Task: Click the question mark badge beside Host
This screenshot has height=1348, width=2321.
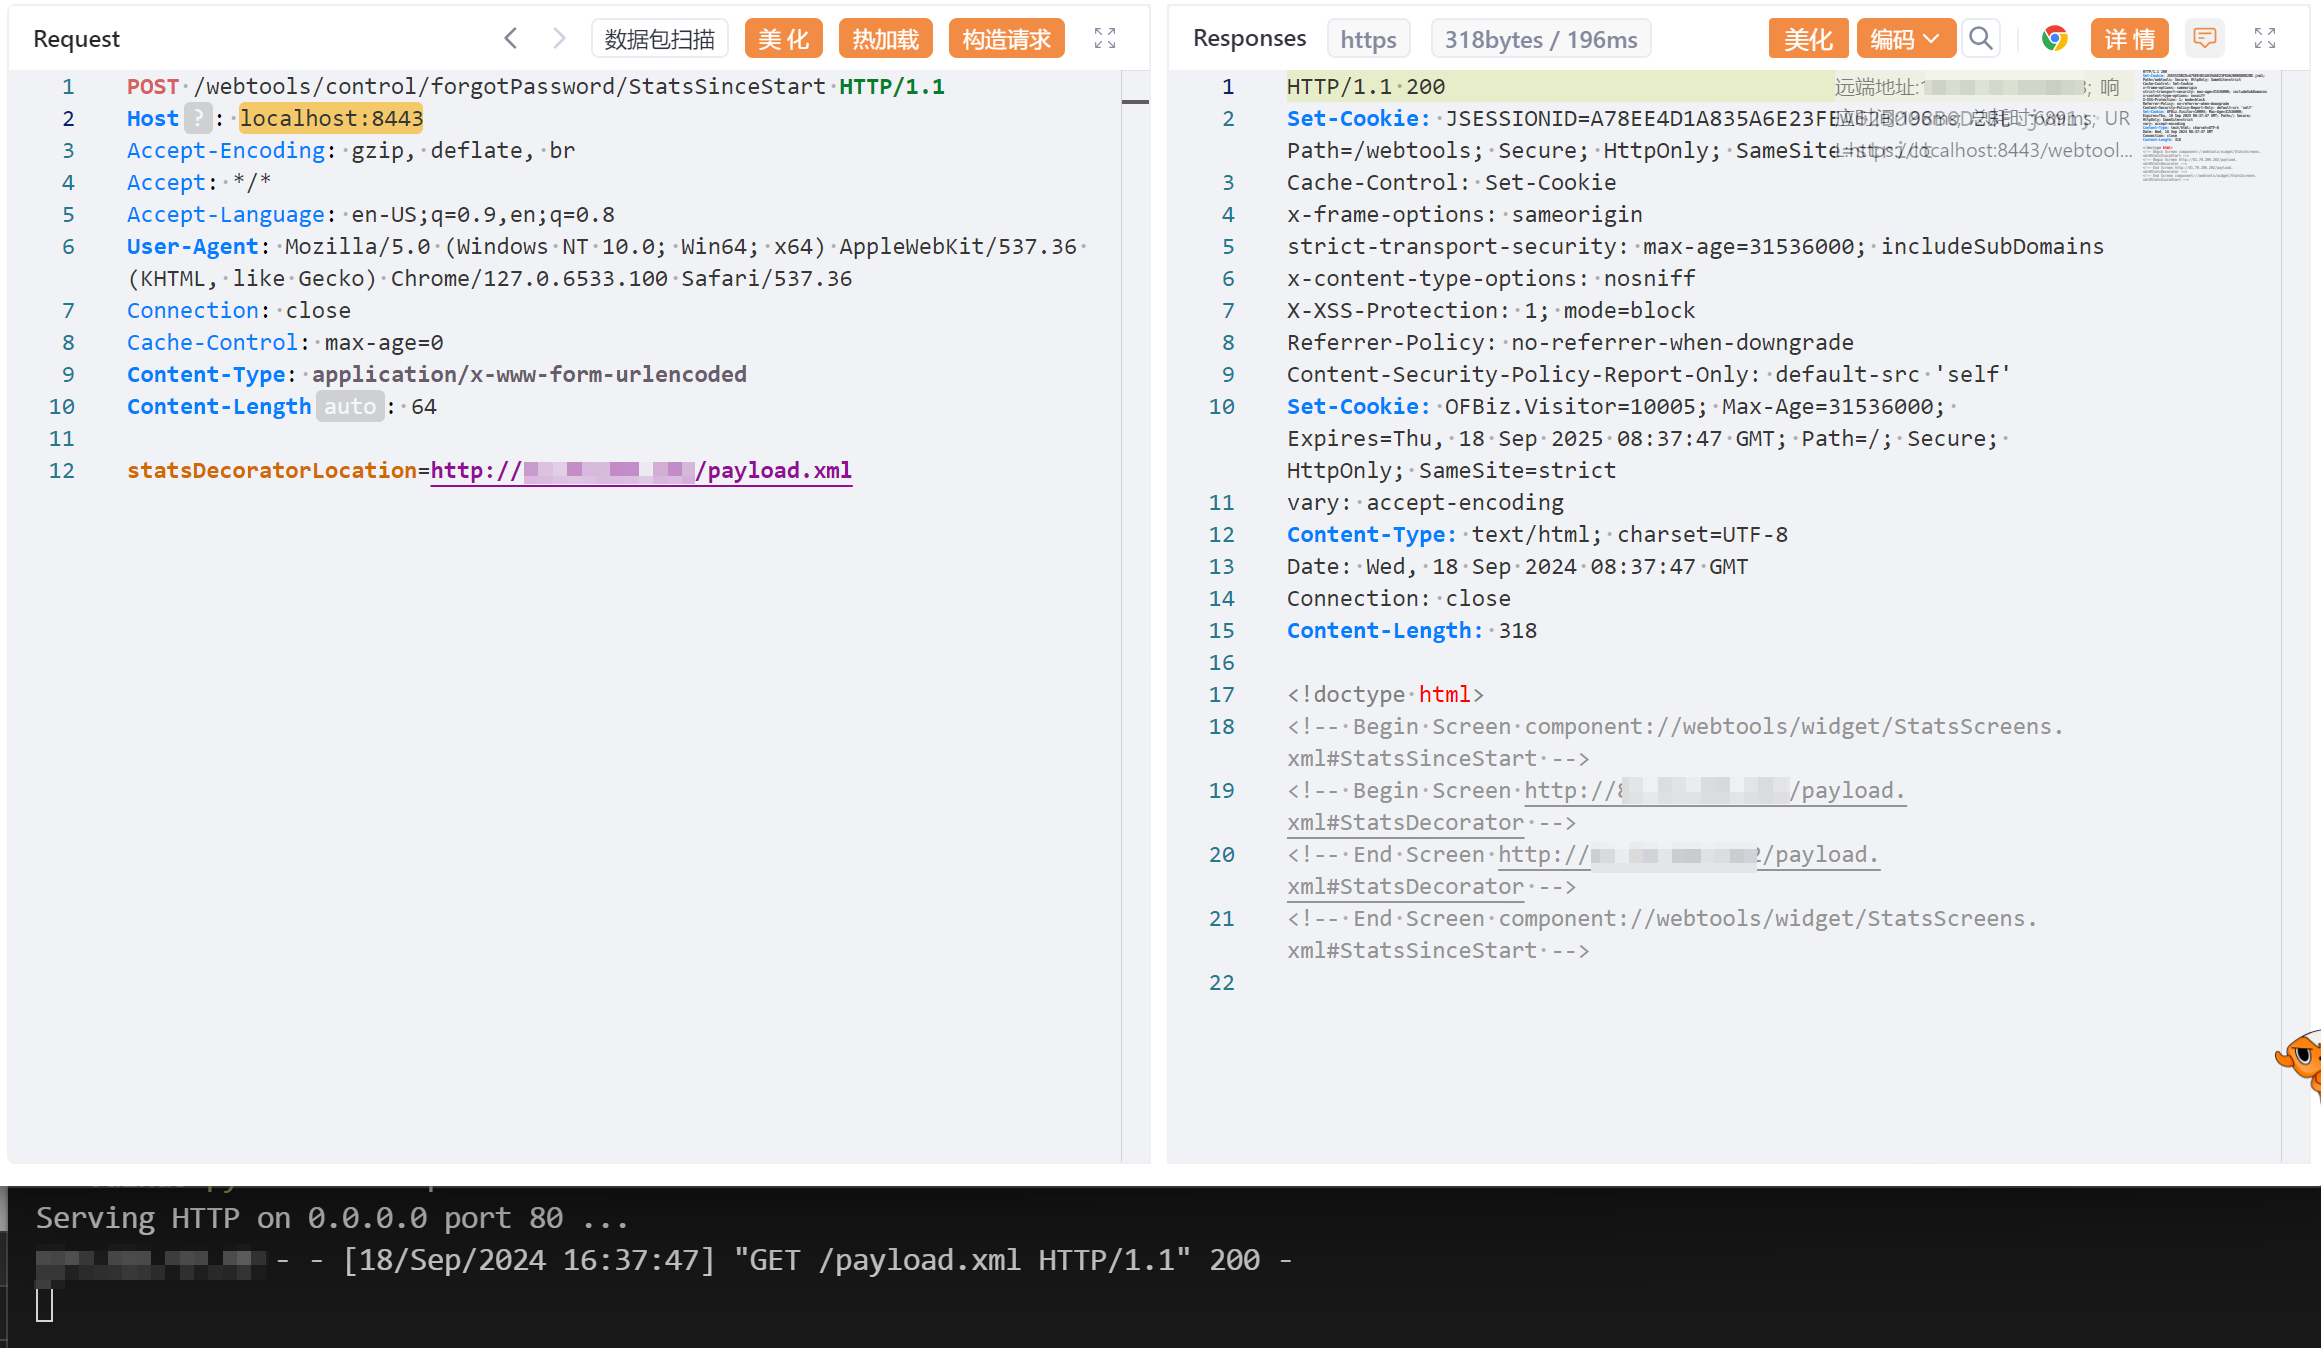Action: 198,119
